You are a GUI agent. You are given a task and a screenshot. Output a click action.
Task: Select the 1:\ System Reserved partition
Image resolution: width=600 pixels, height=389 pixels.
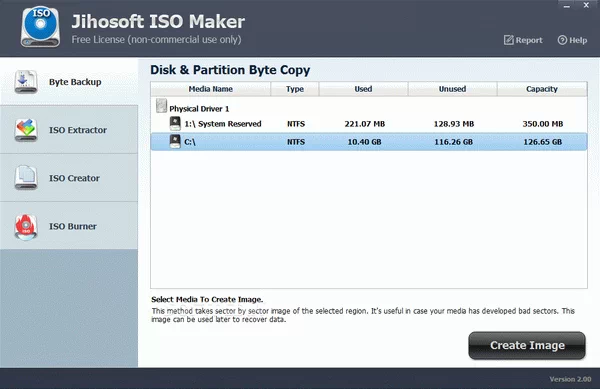(369, 124)
